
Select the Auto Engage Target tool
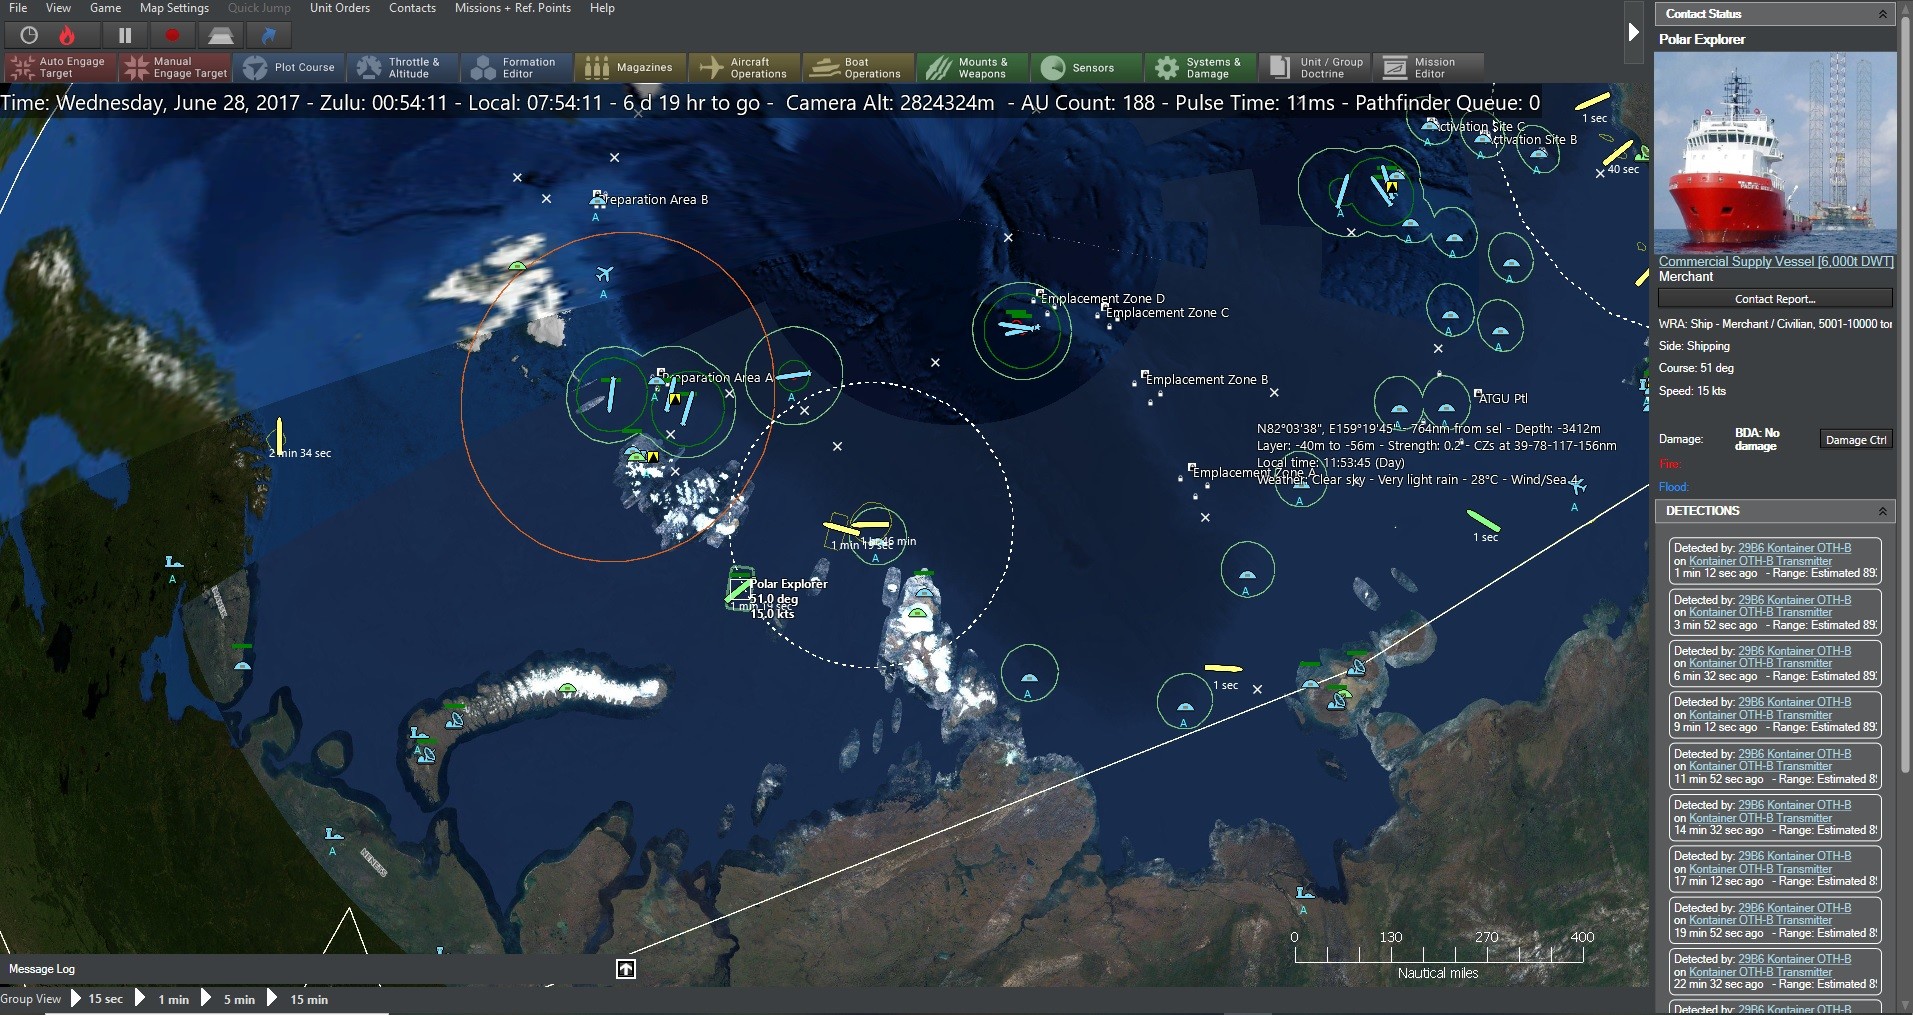(57, 67)
